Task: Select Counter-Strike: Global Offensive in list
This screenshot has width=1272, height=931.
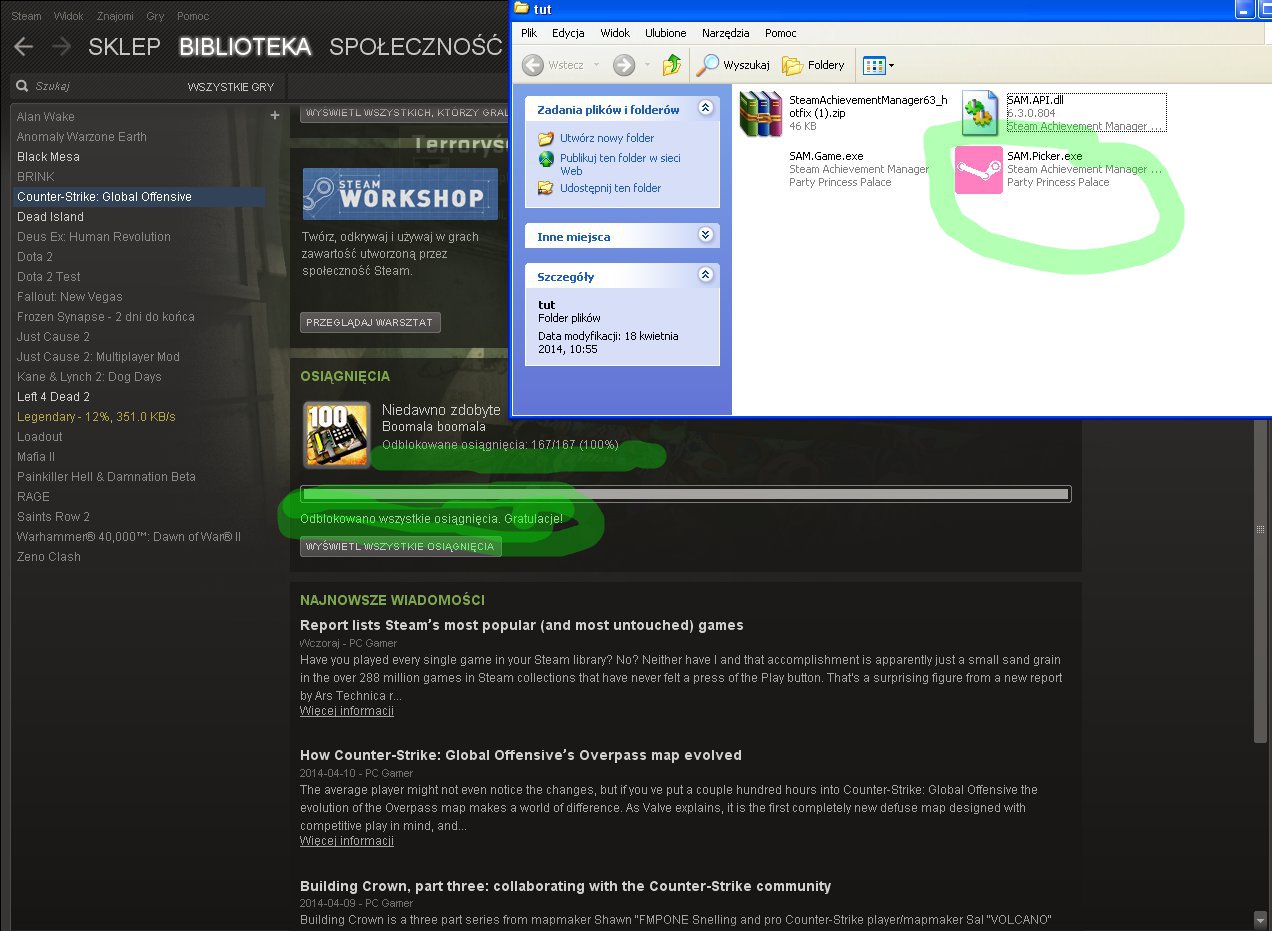Action: click(140, 197)
